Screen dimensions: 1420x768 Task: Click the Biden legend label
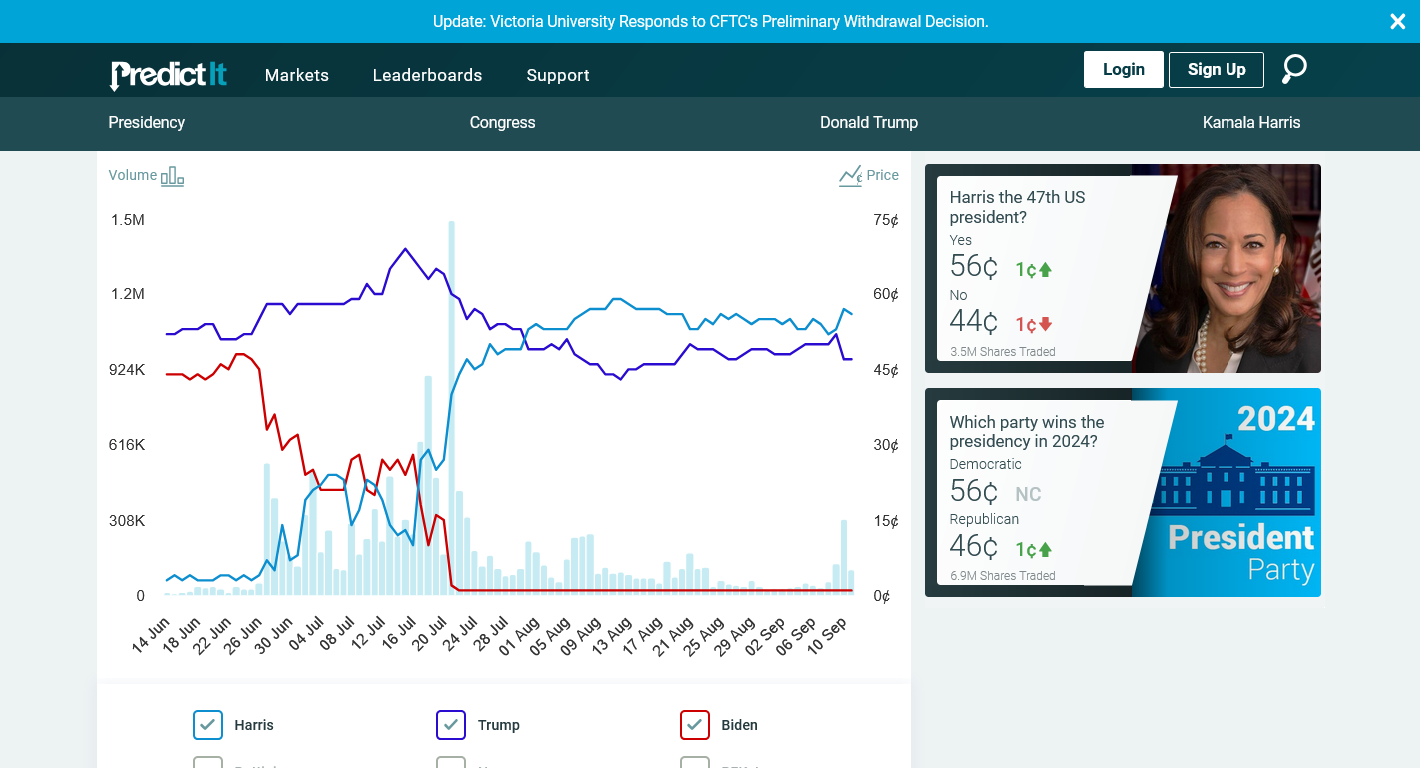pyautogui.click(x=740, y=725)
